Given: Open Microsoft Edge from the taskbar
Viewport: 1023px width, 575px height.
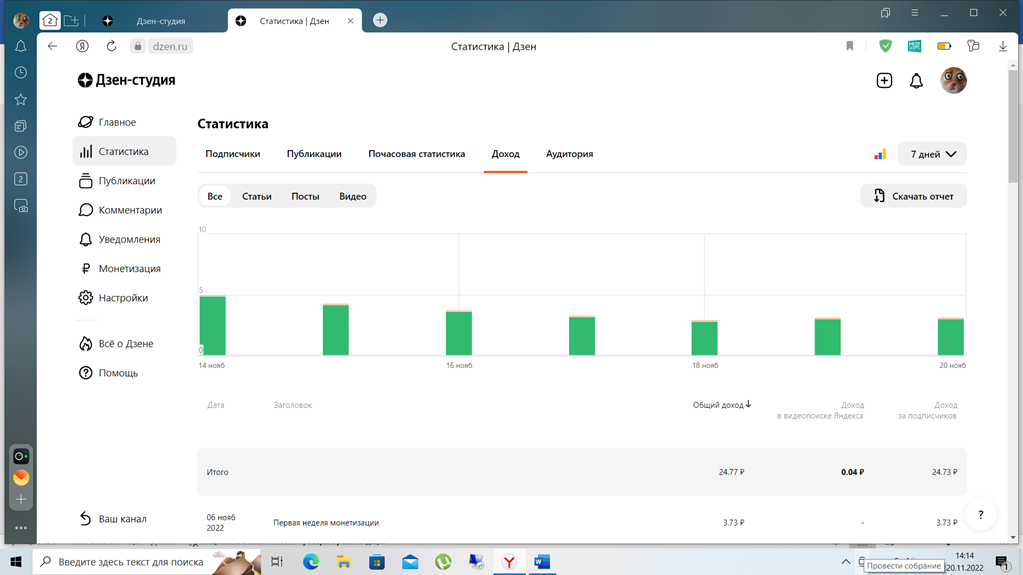Looking at the screenshot, I should click(311, 562).
